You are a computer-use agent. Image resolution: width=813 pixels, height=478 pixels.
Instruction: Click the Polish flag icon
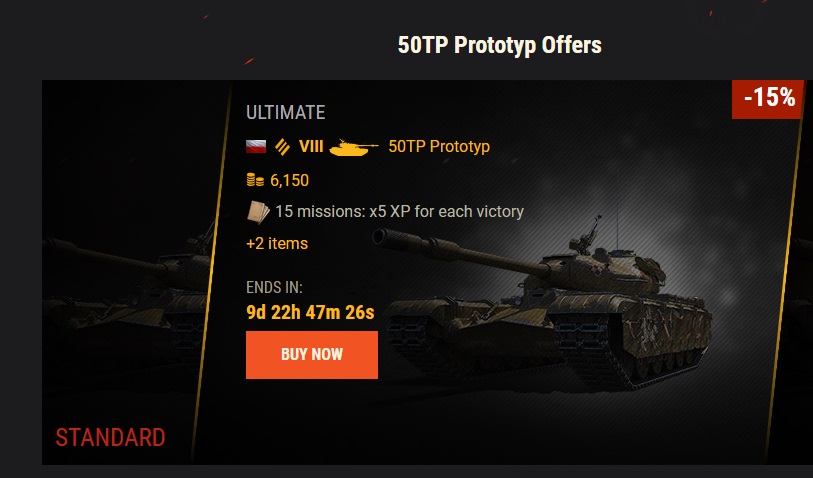[256, 146]
